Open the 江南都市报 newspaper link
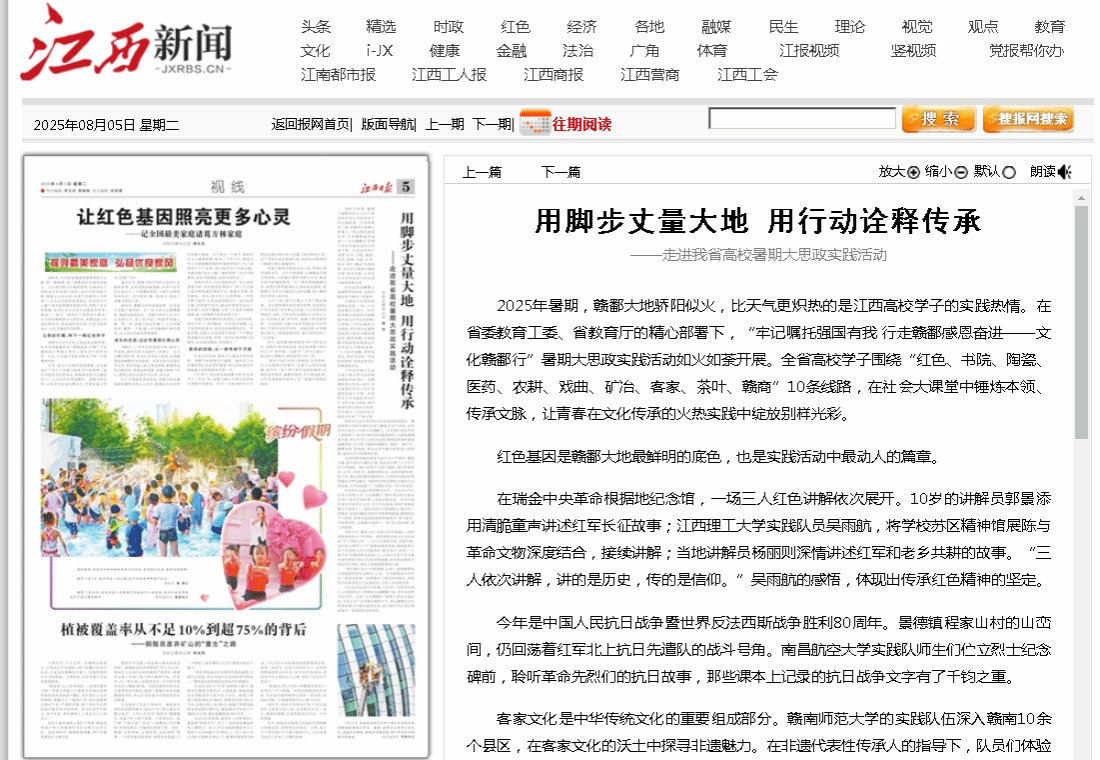Image resolution: width=1100 pixels, height=760 pixels. [338, 74]
